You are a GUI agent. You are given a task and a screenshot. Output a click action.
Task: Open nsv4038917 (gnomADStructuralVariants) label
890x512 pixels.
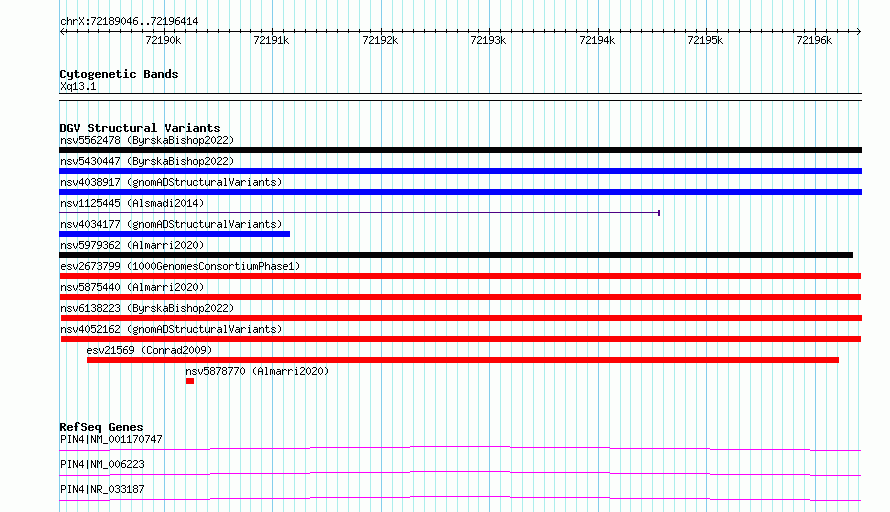point(171,182)
